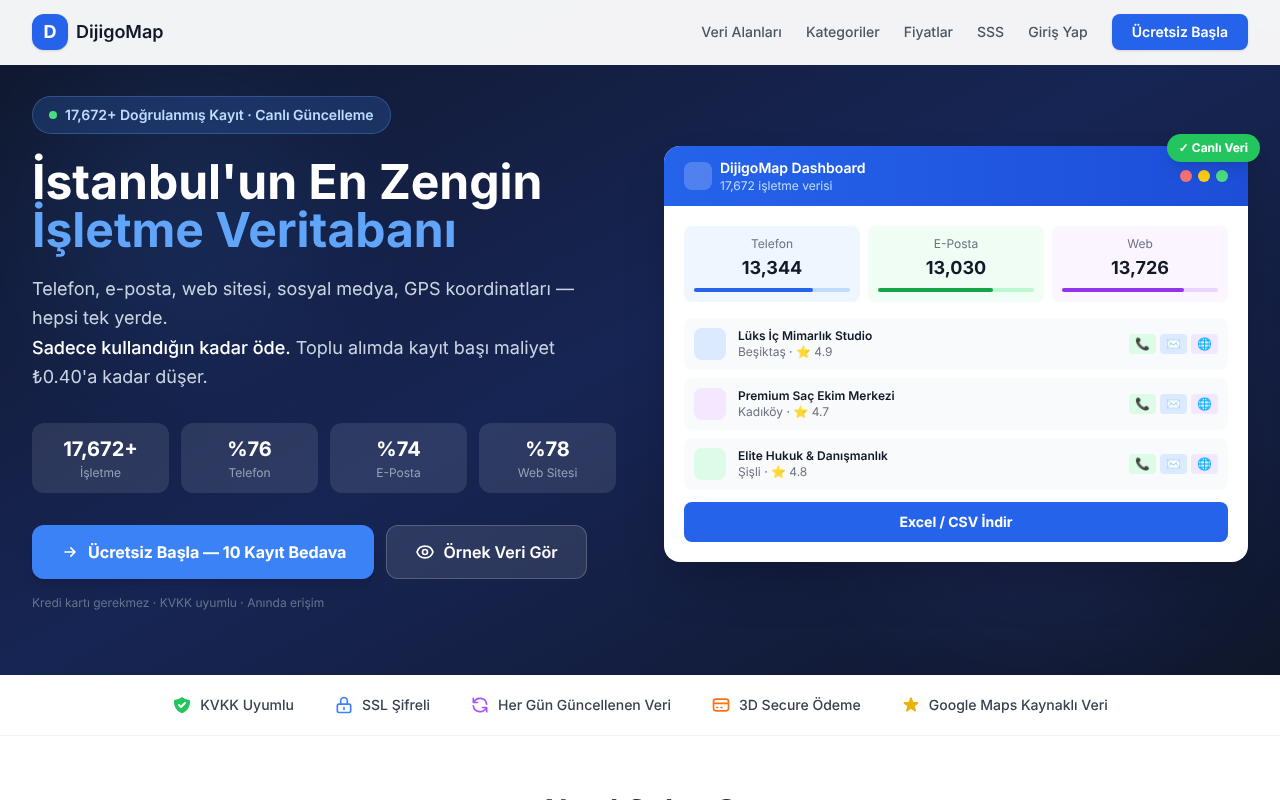Screen dimensions: 1280x800
Task: Click the %74 E-Posta stat card
Action: tap(398, 458)
